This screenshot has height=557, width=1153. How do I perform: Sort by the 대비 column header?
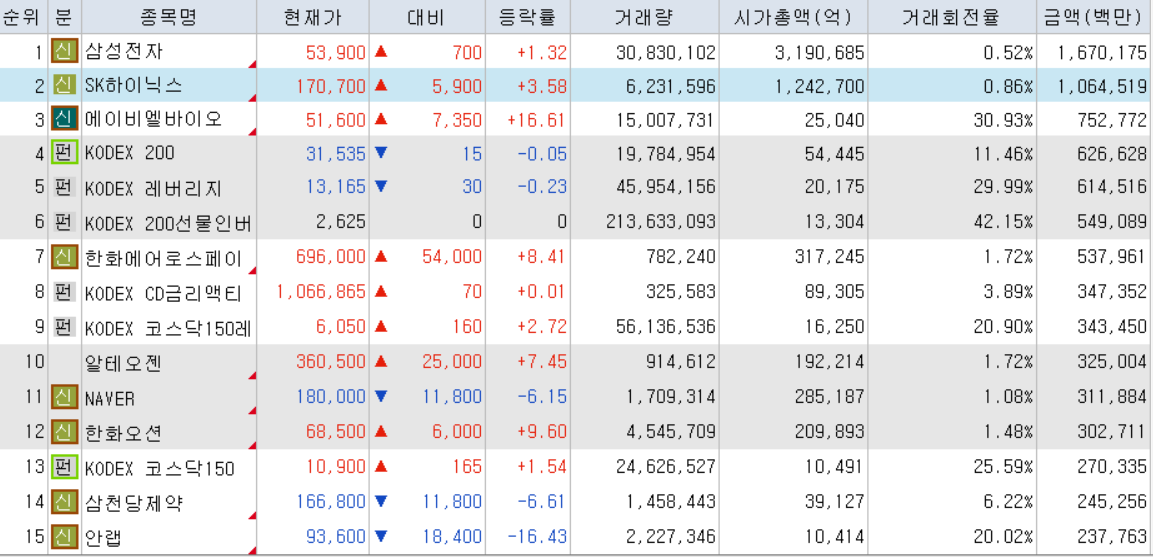tap(427, 17)
